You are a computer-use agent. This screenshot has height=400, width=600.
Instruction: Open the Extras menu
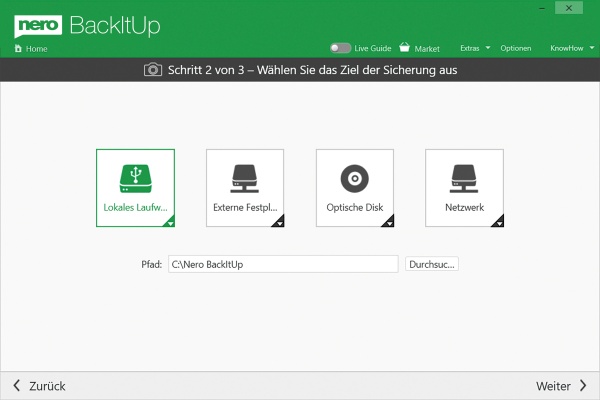click(x=470, y=48)
